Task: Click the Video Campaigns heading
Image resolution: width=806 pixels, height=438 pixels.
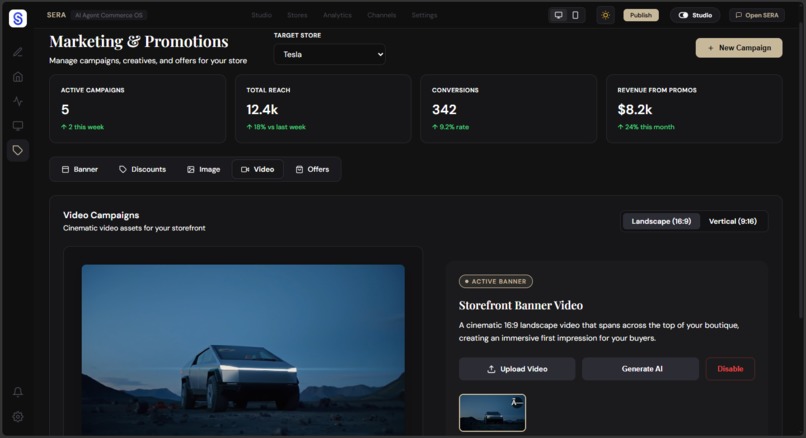Action: (x=101, y=215)
